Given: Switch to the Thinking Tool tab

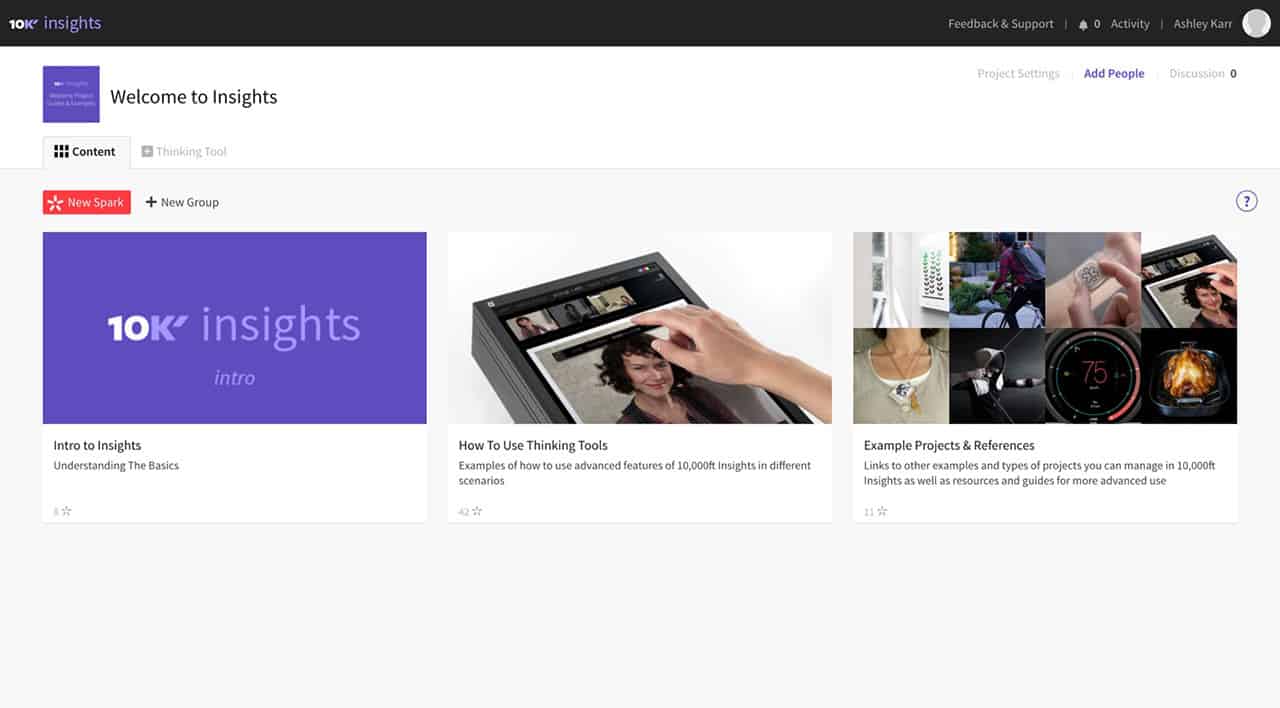Looking at the screenshot, I should [x=184, y=152].
